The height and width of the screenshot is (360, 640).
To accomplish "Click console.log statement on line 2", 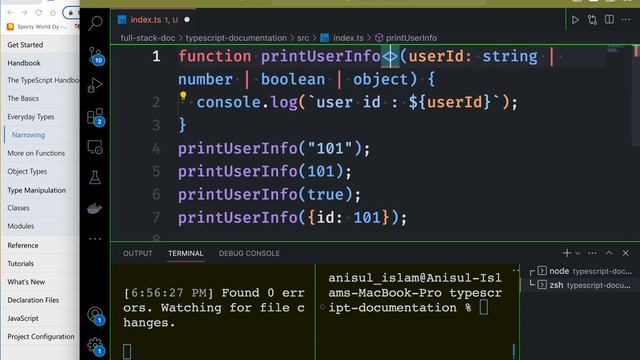I will tap(357, 102).
